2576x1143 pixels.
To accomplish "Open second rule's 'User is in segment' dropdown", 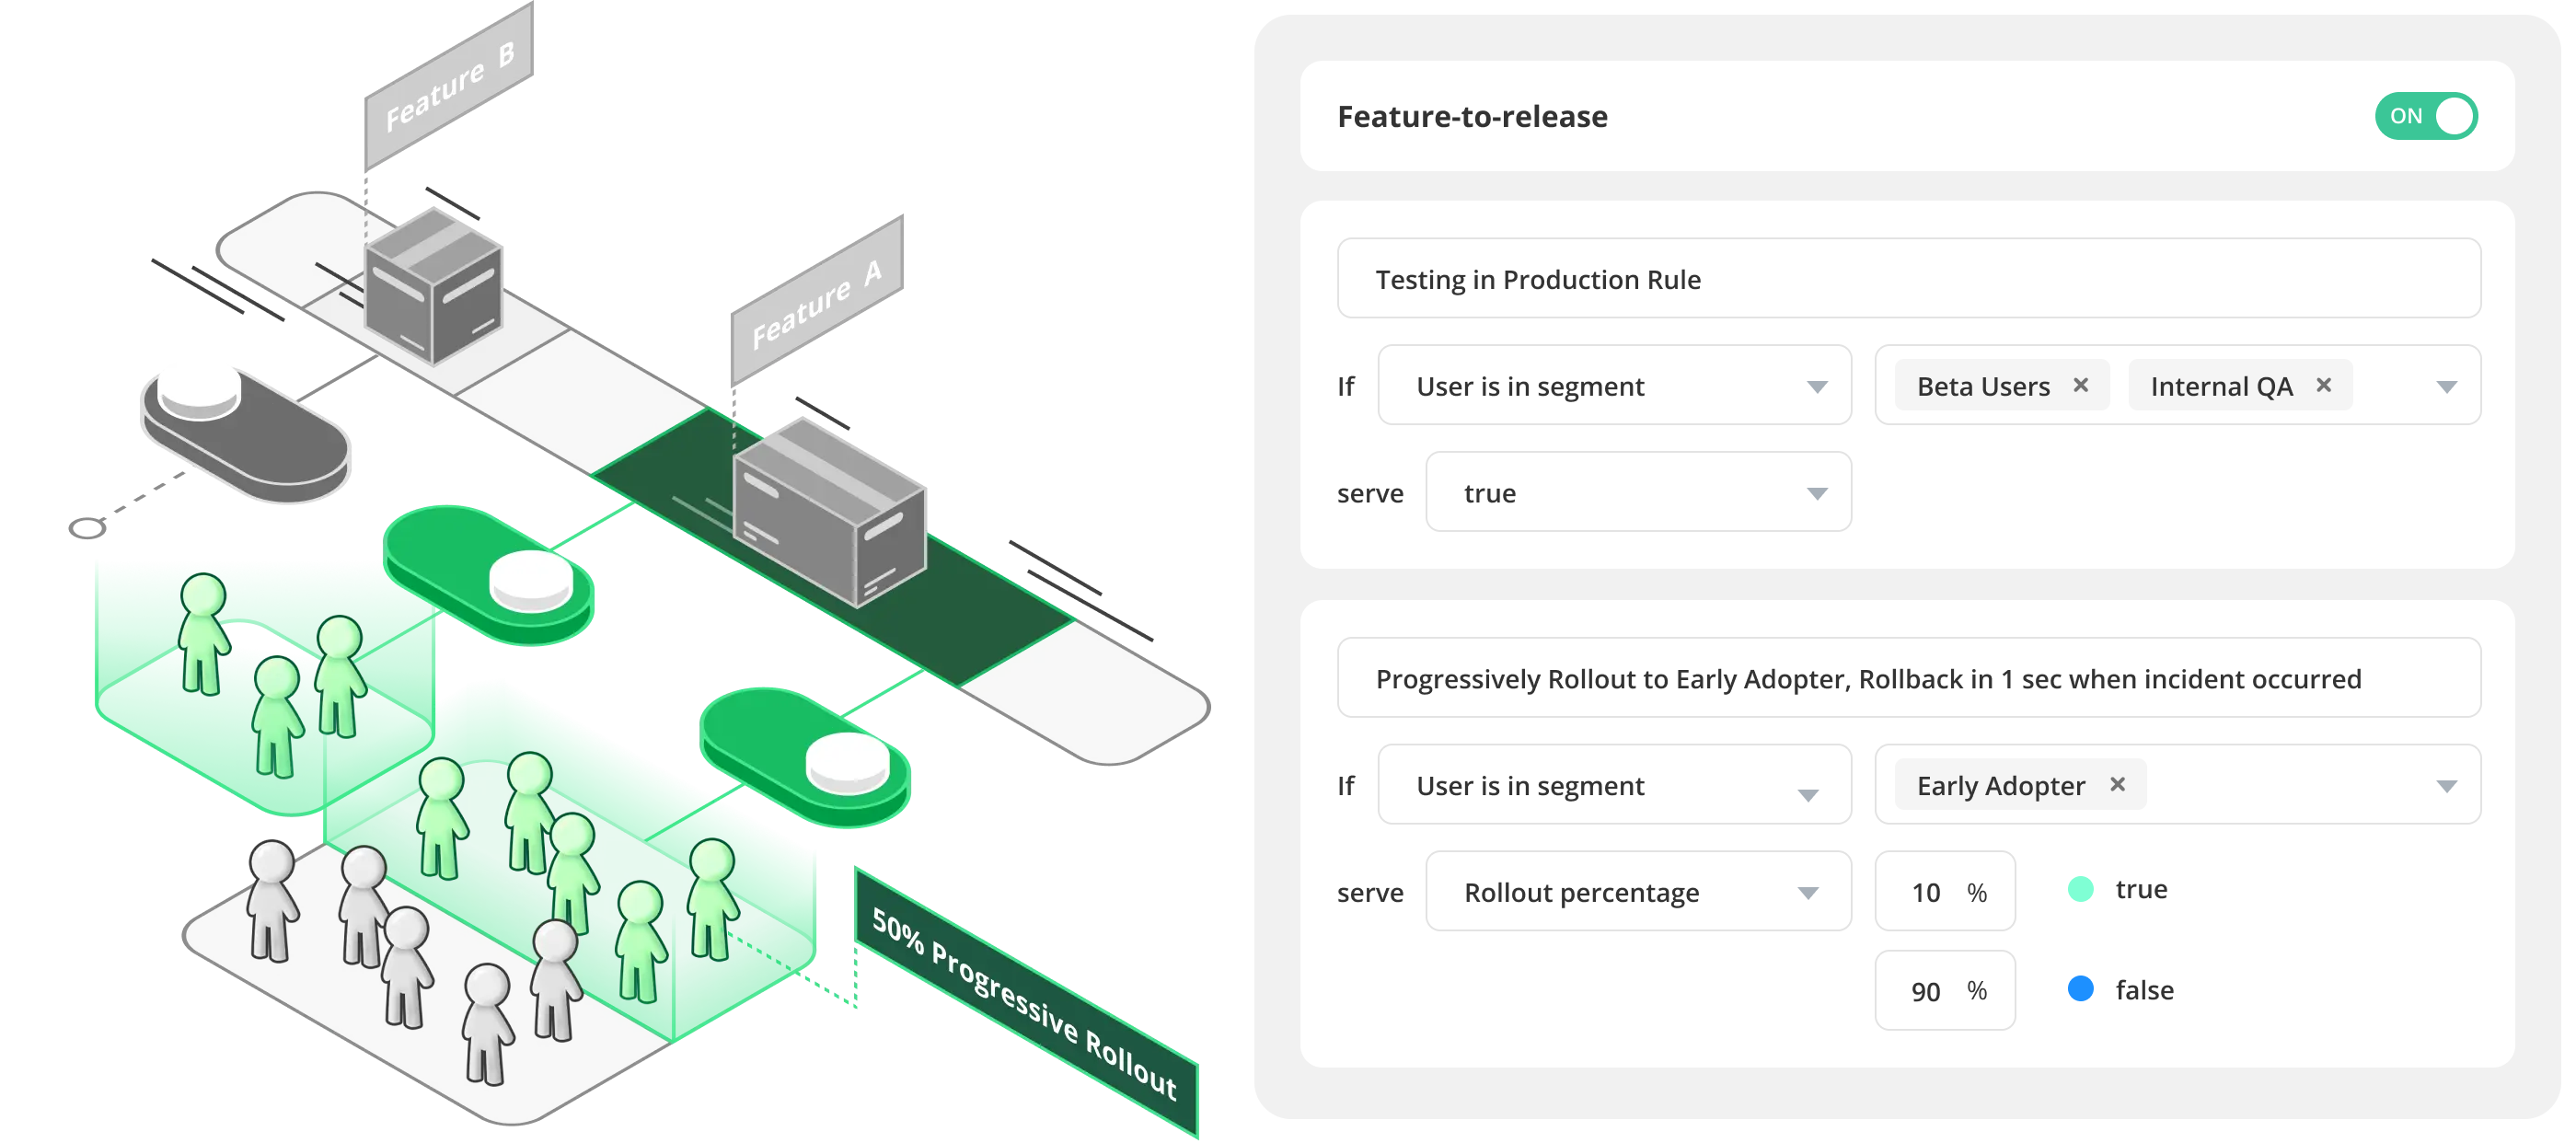I will tap(1614, 785).
